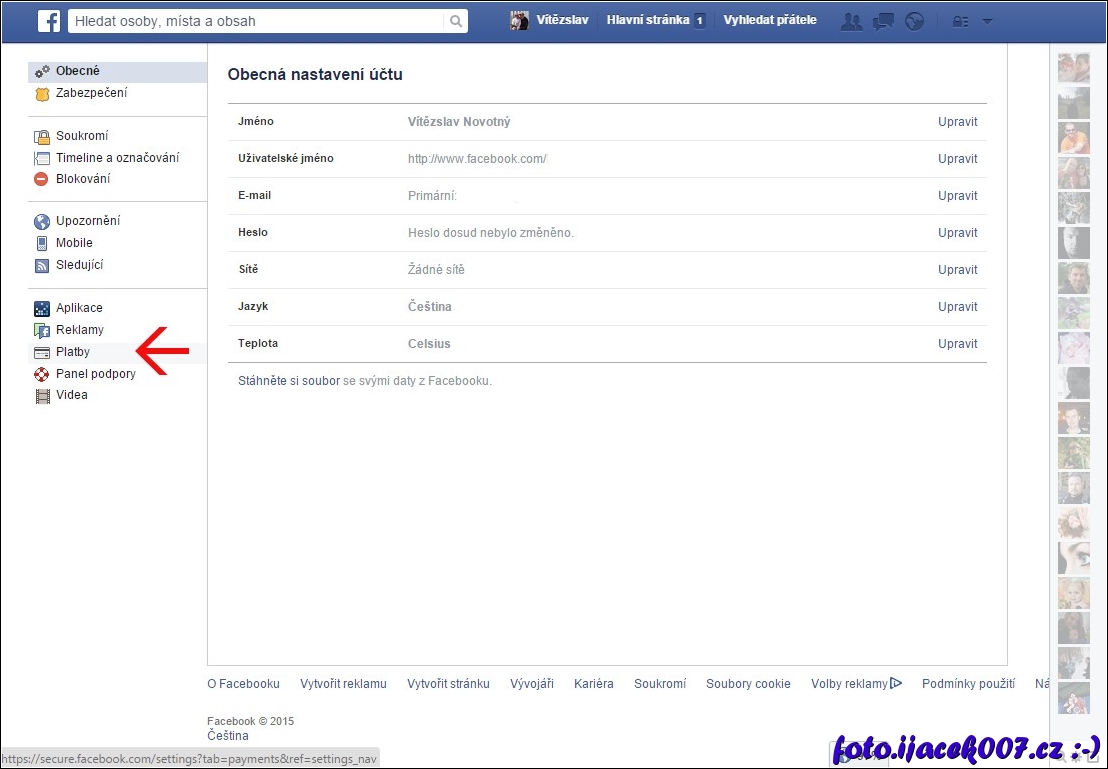The height and width of the screenshot is (769, 1108).
Task: Edit the Teplota temperature setting
Action: pyautogui.click(x=957, y=344)
